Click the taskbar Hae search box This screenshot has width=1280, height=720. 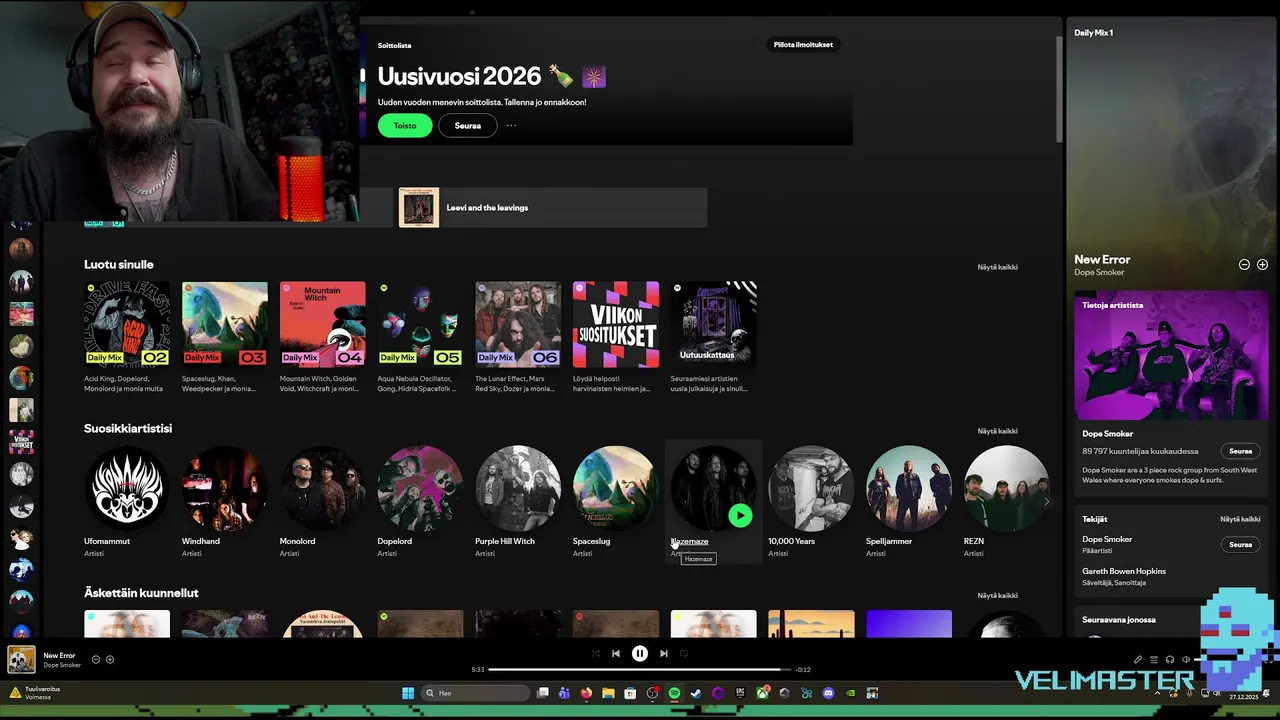coord(476,693)
